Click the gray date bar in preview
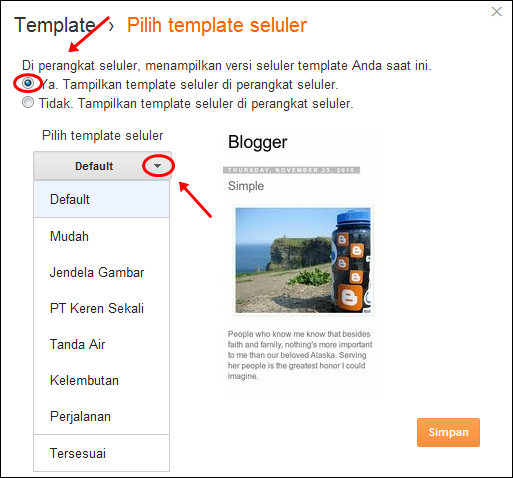This screenshot has height=478, width=513. pyautogui.click(x=291, y=170)
